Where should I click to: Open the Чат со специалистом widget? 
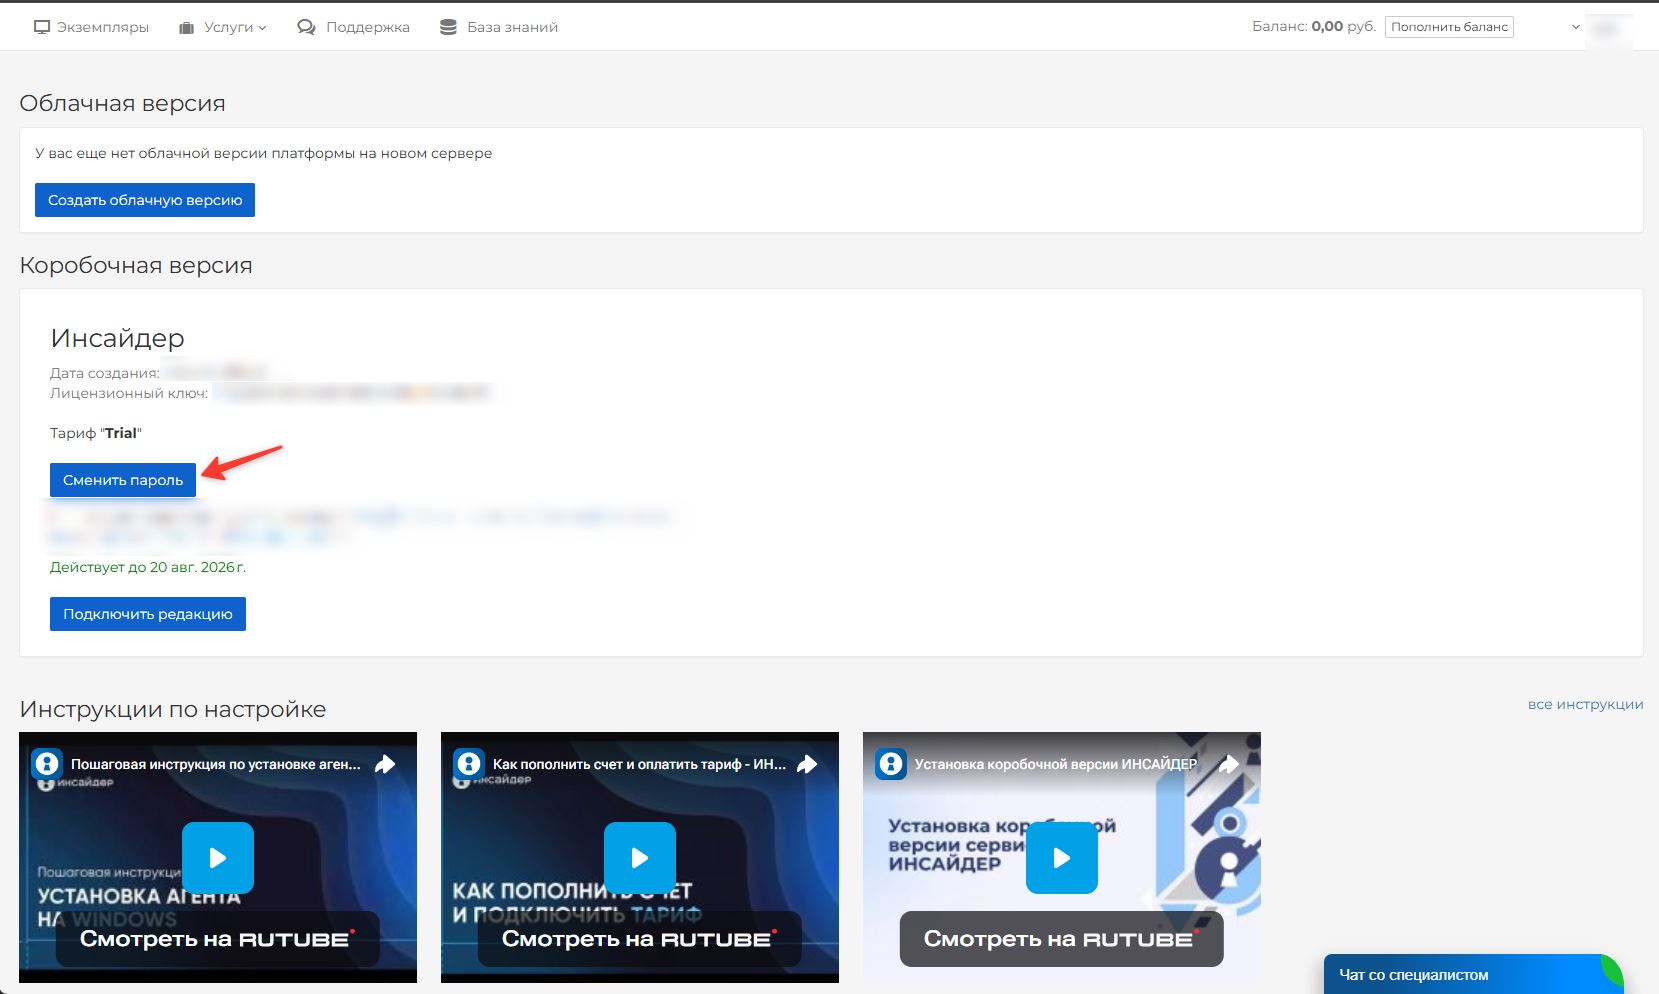pyautogui.click(x=1473, y=975)
